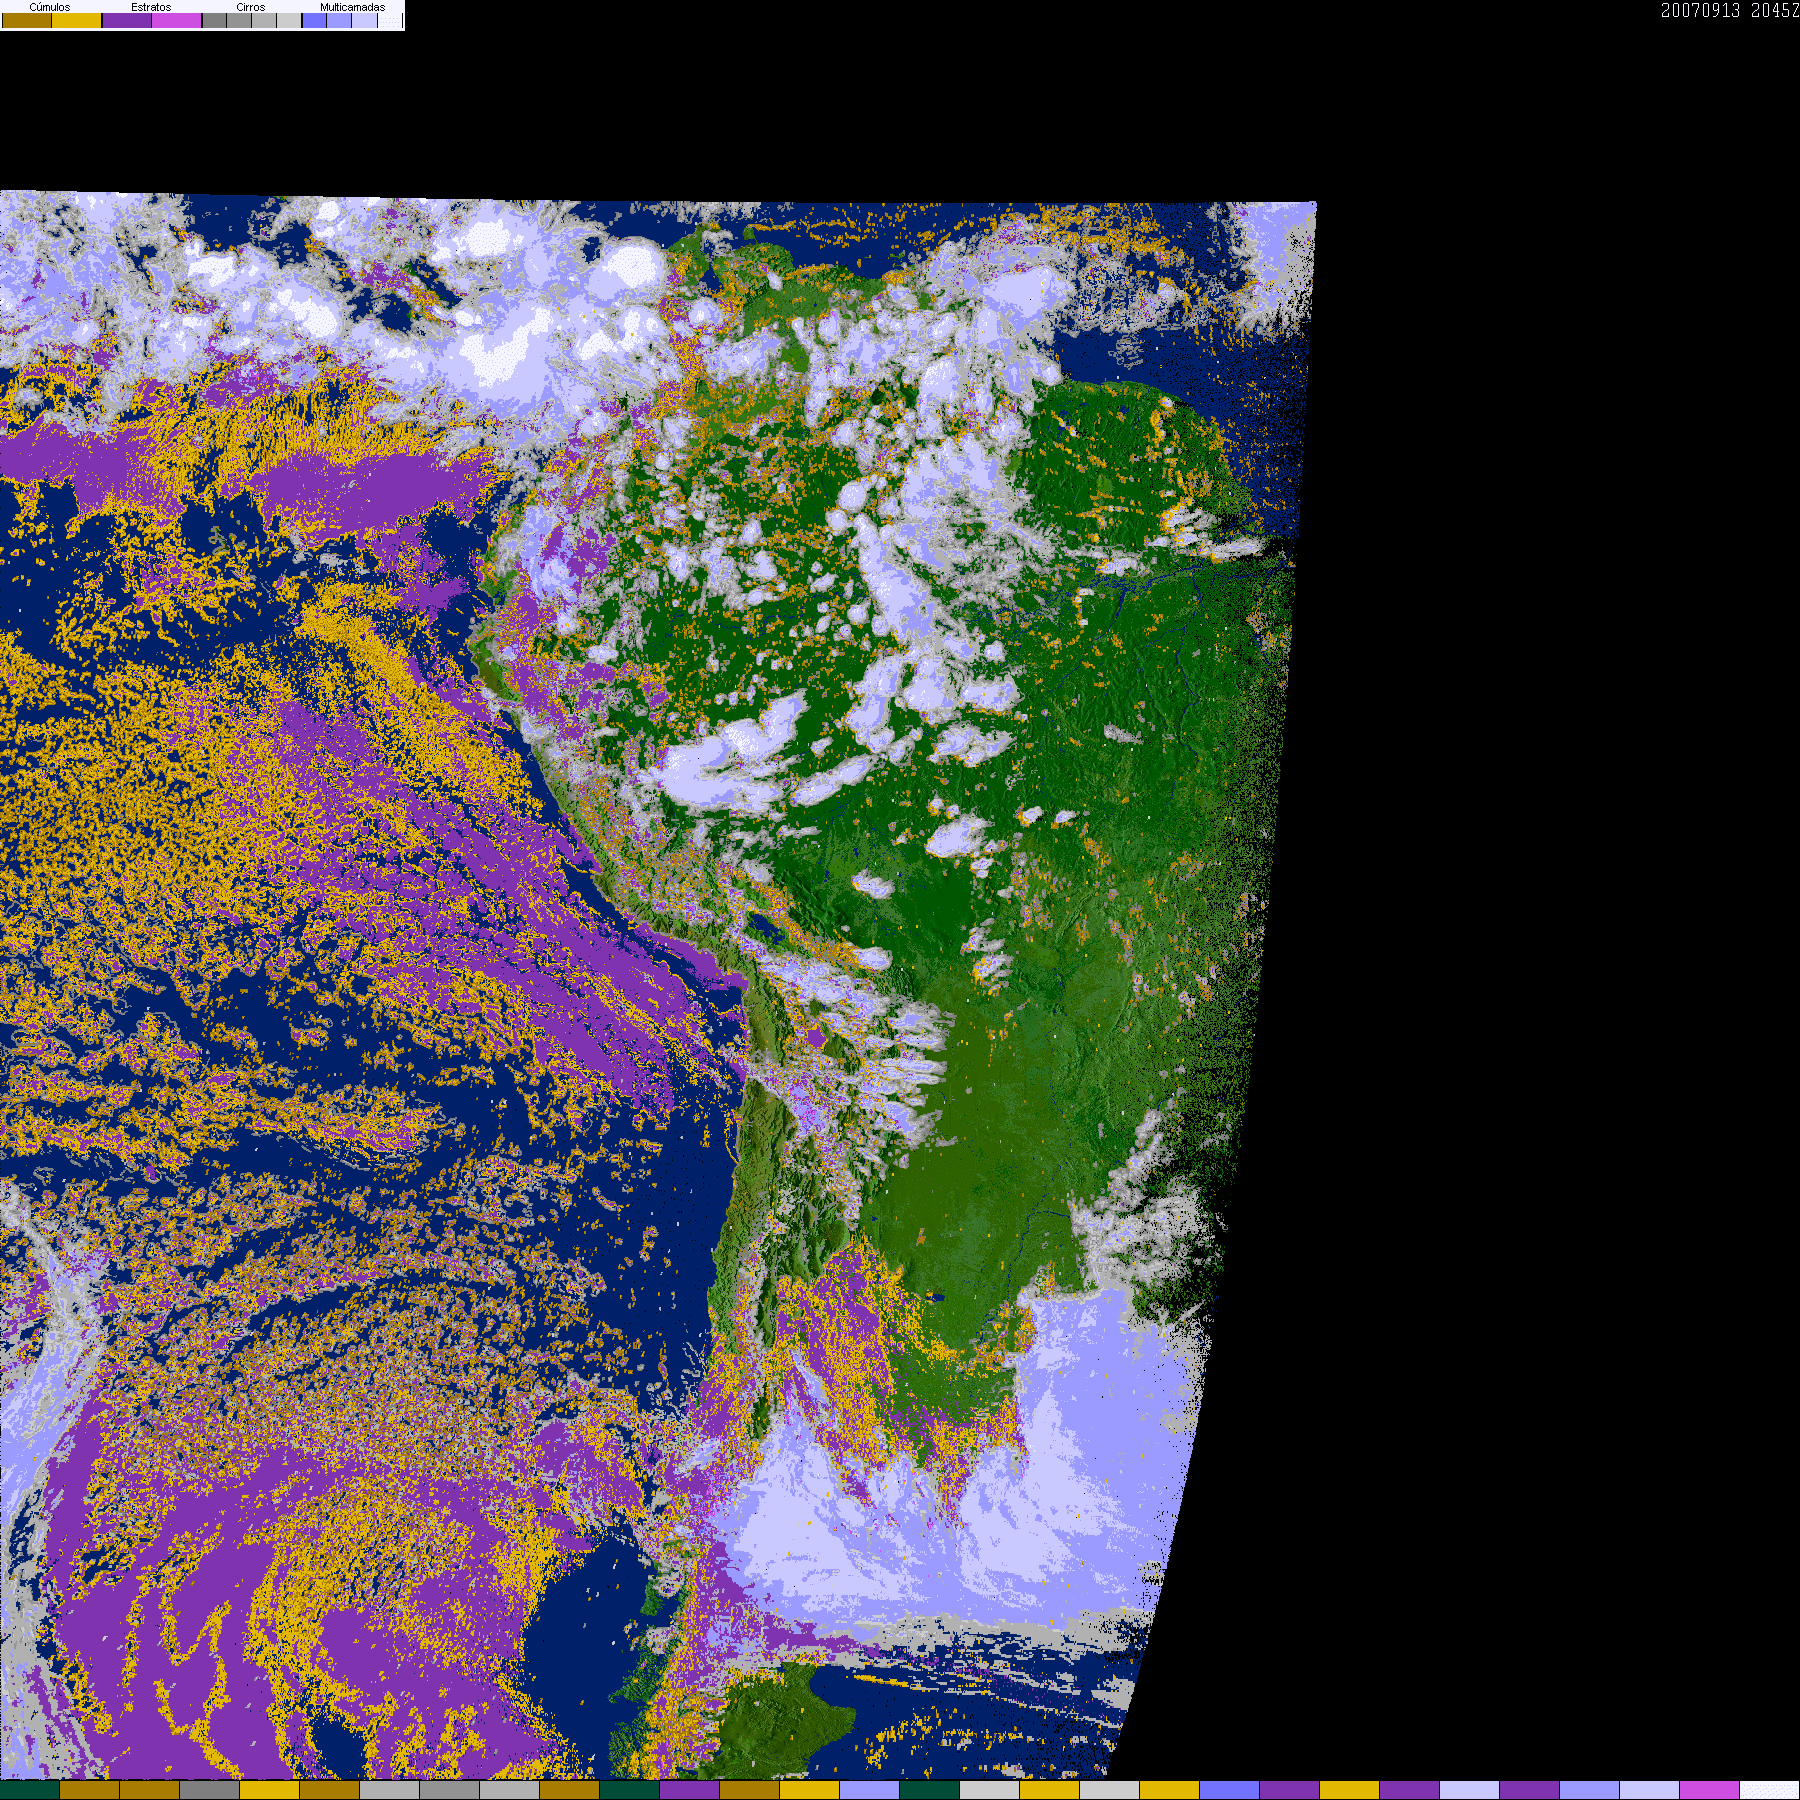The image size is (1800, 1800).
Task: Click the magenta block in the bottom color strip
Action: [1710, 1790]
